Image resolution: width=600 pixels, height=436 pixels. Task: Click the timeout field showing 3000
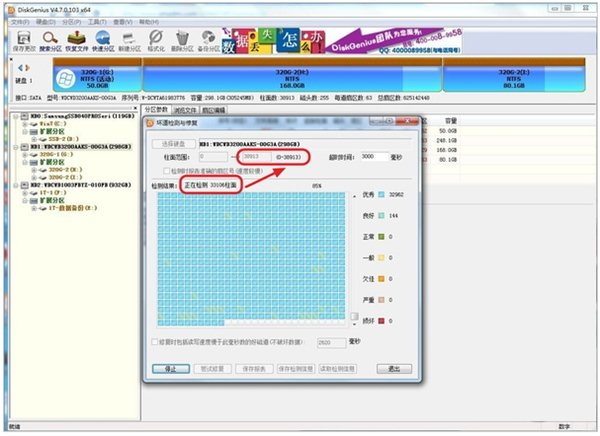pyautogui.click(x=374, y=157)
